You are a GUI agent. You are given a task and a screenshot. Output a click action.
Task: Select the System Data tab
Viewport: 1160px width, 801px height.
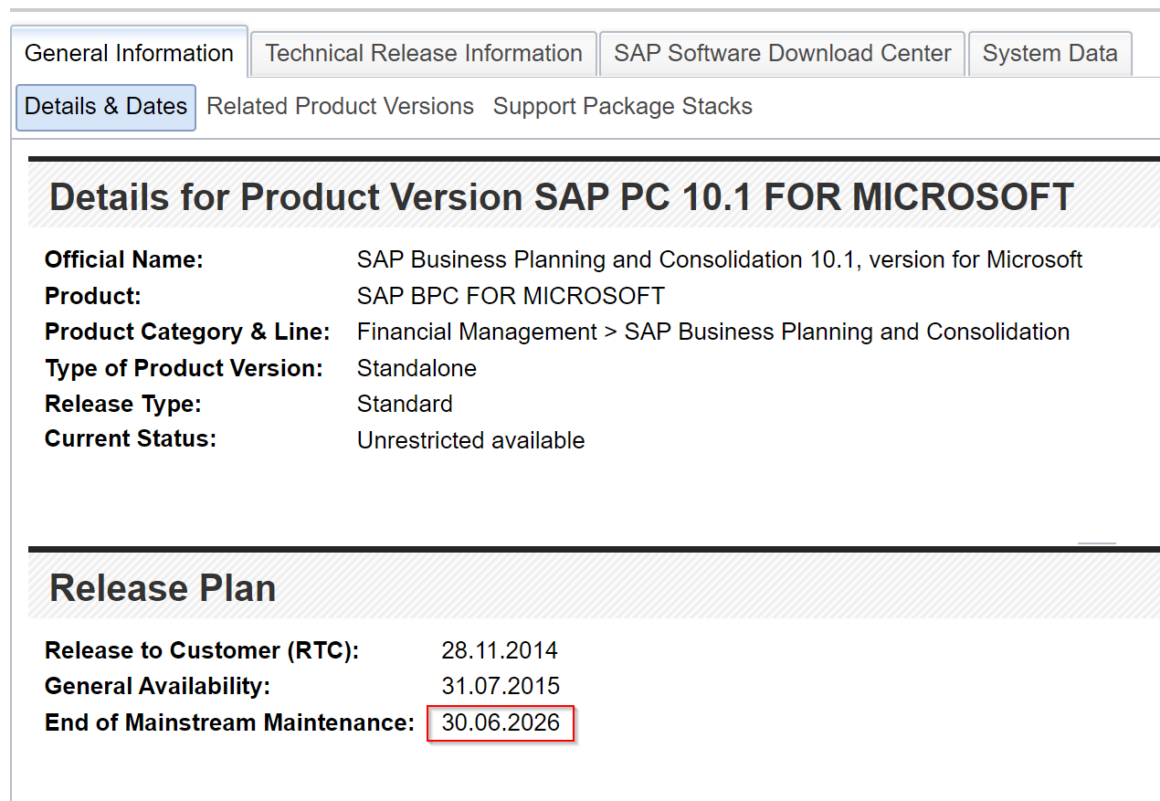coord(1050,54)
